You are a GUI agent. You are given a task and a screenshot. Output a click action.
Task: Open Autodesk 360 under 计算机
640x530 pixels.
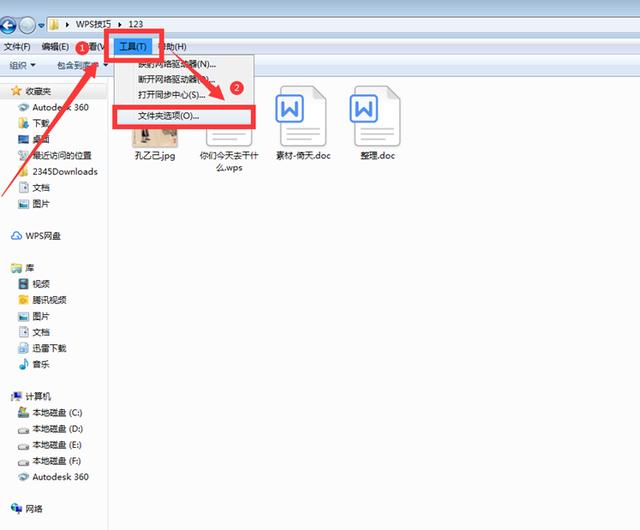pyautogui.click(x=60, y=477)
